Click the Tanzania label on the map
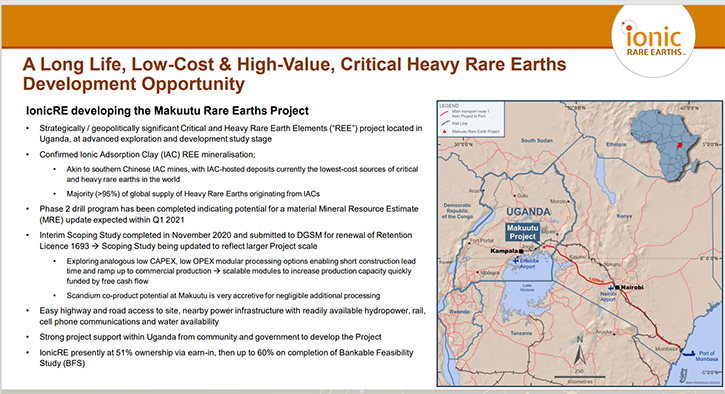 [521, 333]
